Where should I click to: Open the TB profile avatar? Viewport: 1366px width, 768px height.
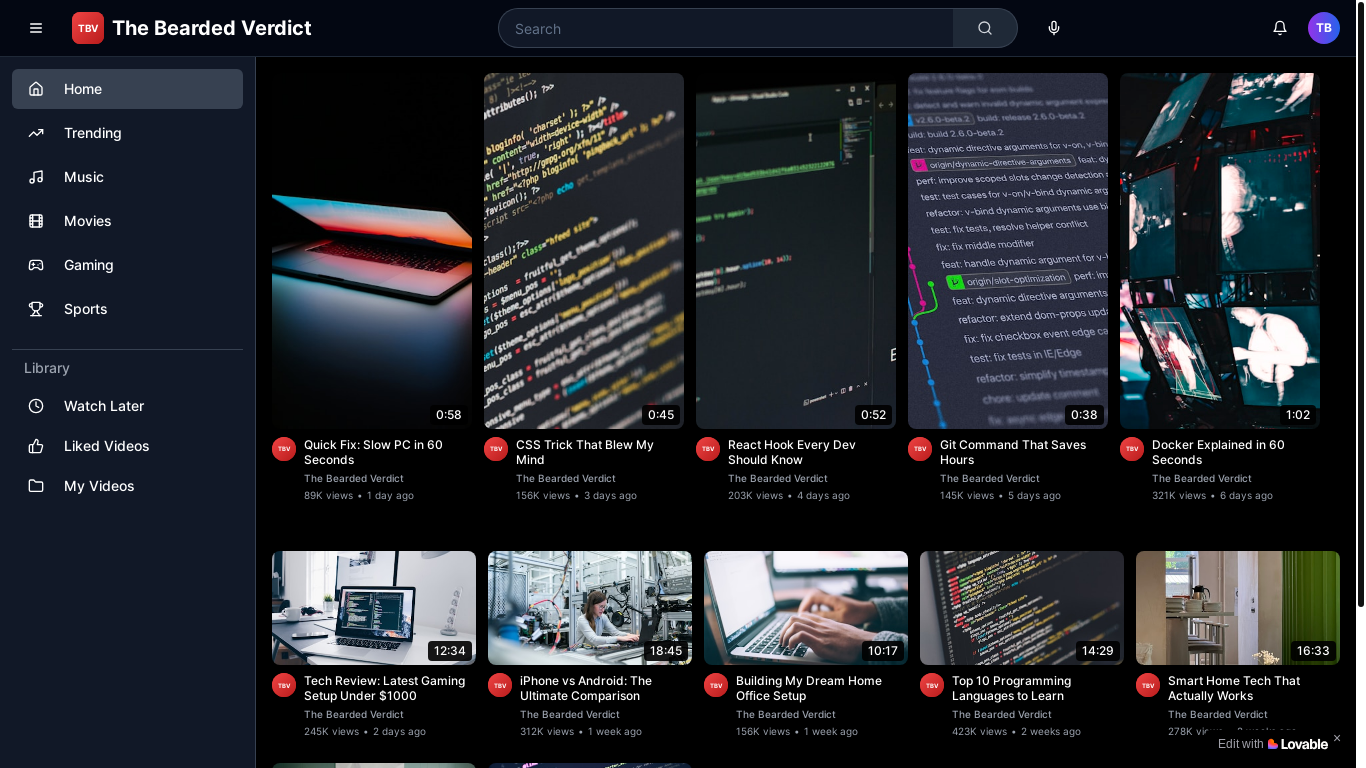pyautogui.click(x=1324, y=28)
